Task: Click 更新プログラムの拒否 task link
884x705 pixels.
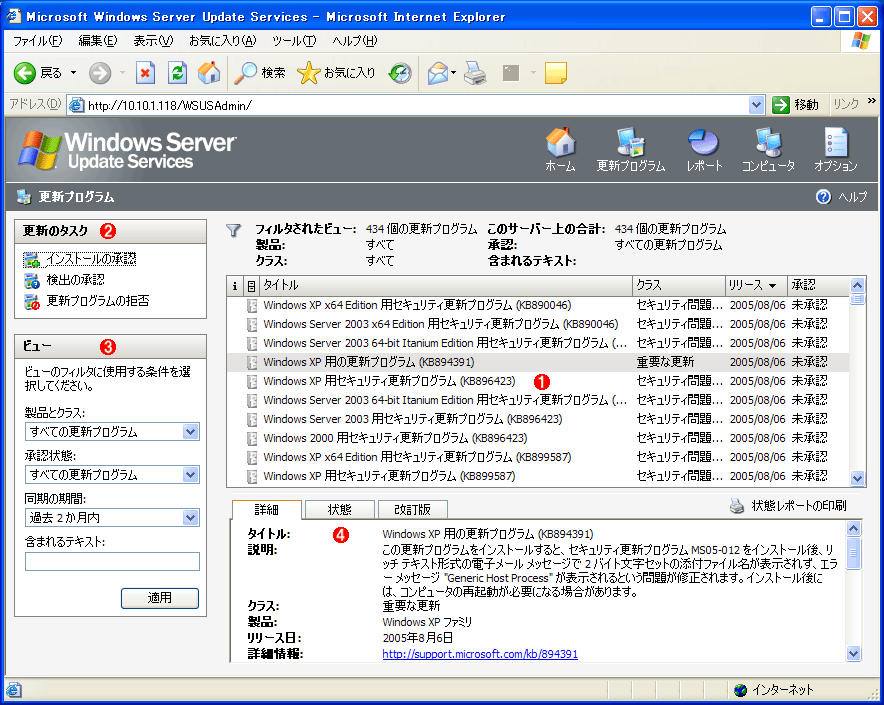Action: 98,301
